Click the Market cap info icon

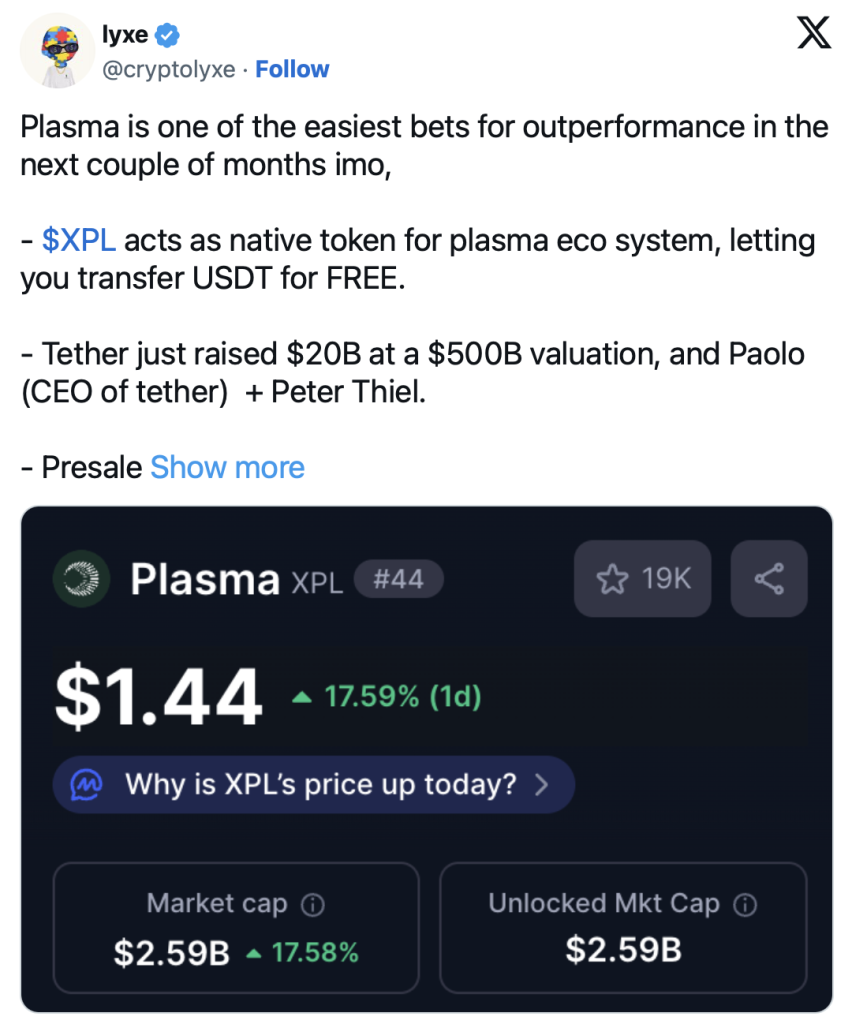[312, 905]
